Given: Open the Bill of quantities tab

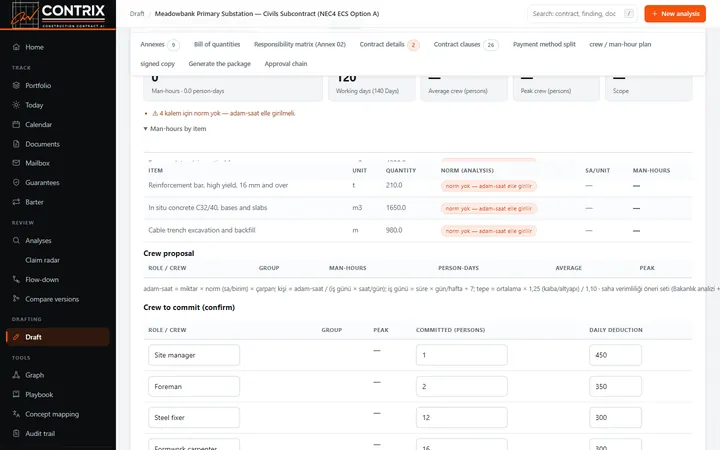Looking at the screenshot, I should pyautogui.click(x=217, y=45).
